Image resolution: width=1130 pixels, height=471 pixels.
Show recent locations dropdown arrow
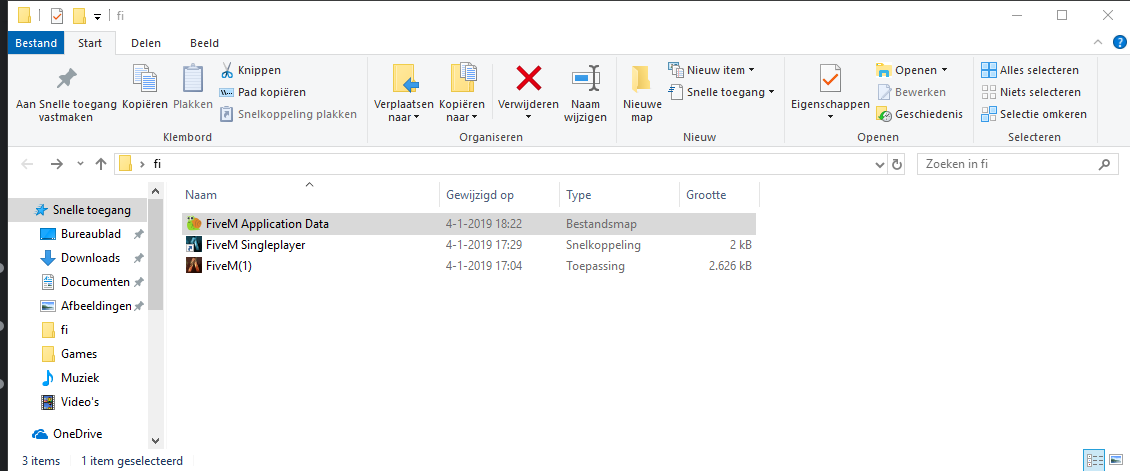tap(80, 163)
